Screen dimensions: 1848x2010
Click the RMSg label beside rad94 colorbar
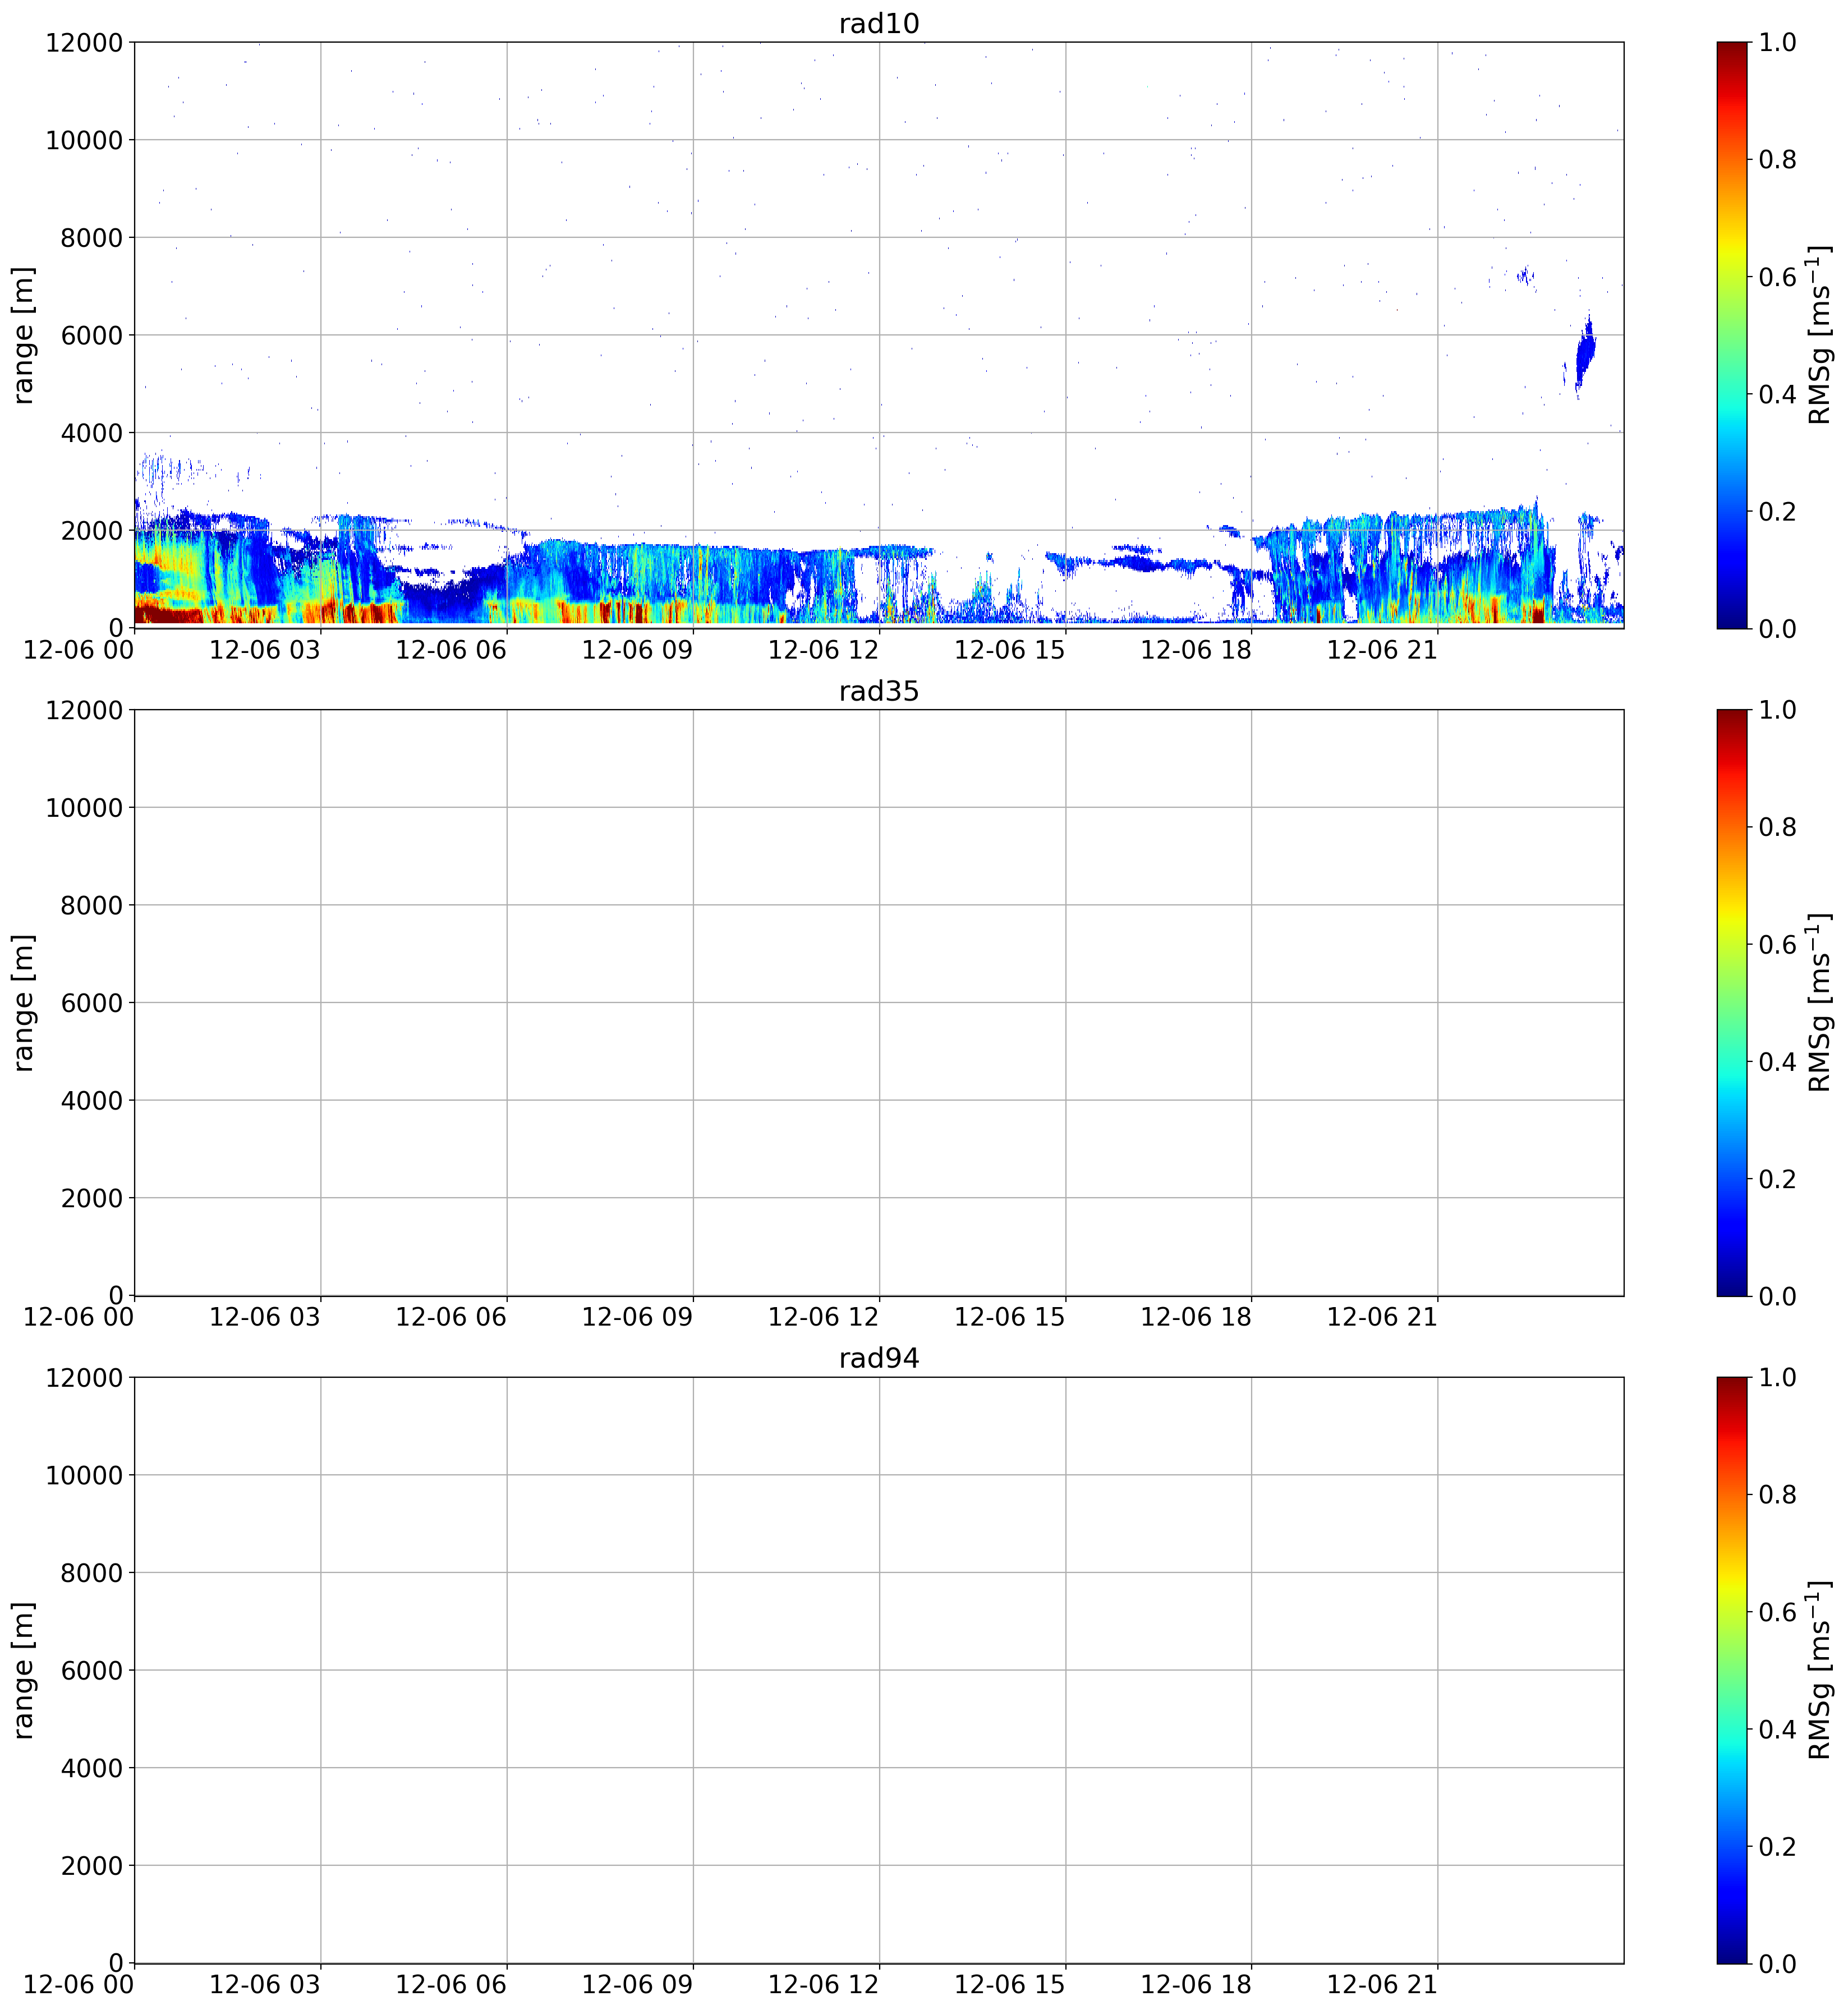[x=1820, y=1670]
